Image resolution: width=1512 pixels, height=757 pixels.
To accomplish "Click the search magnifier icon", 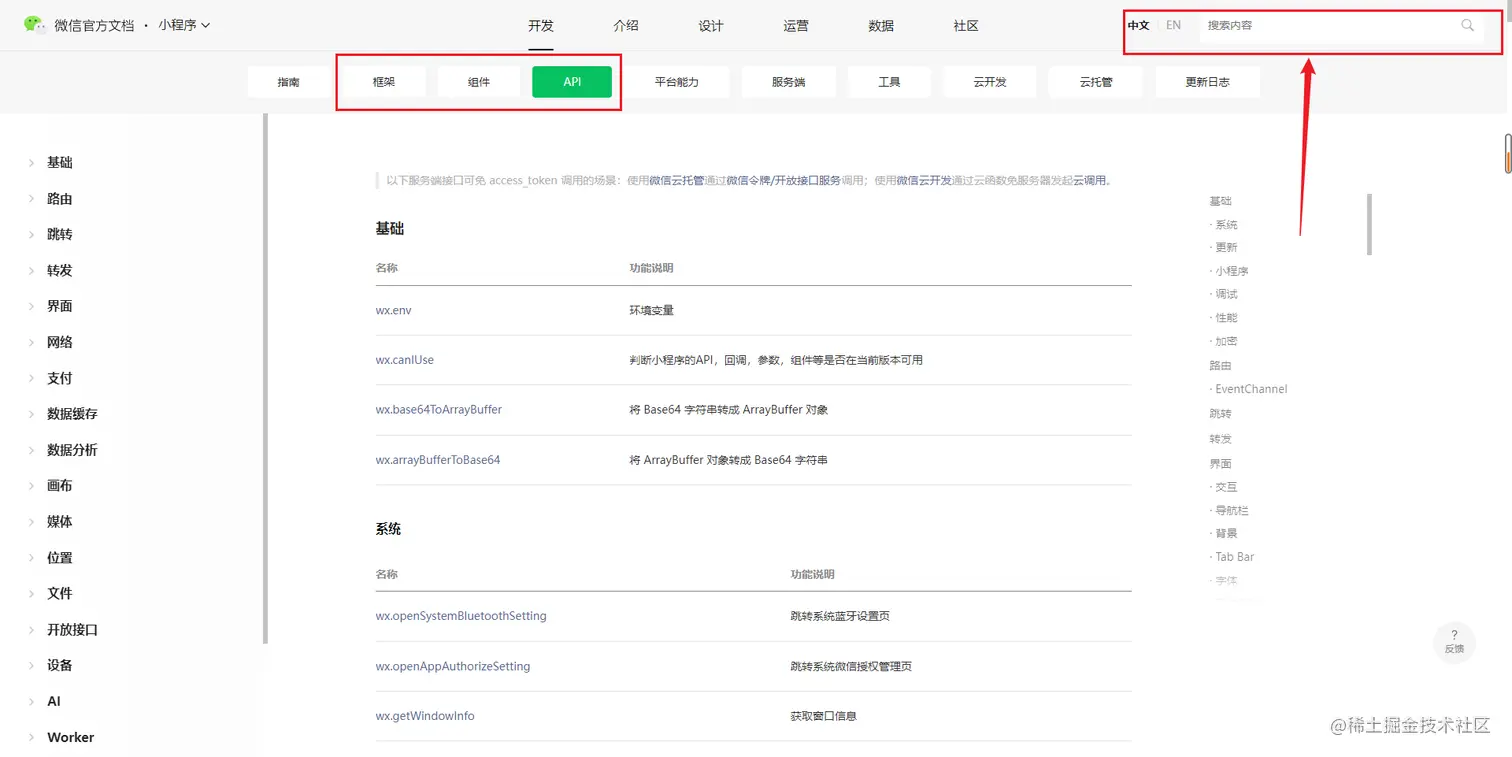I will pyautogui.click(x=1467, y=25).
